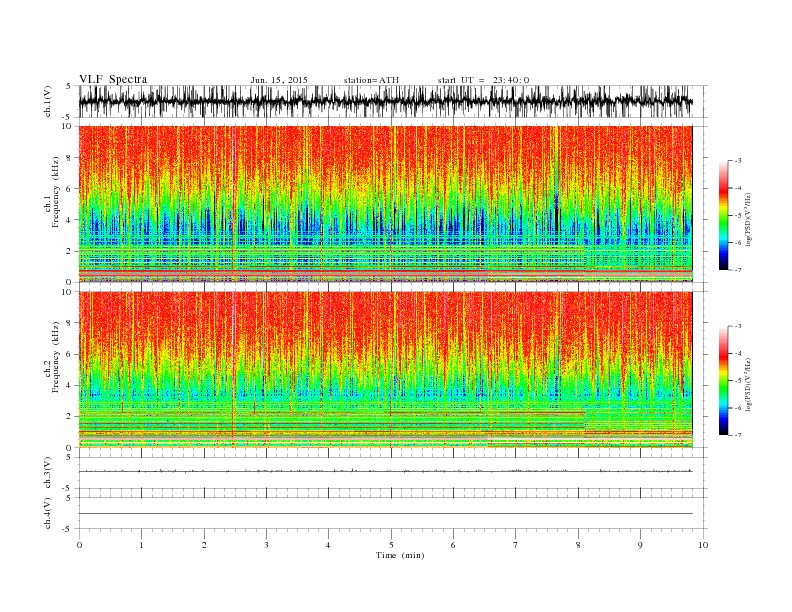The image size is (792, 612).
Task: Click inside the ch.1 spectrogram plot
Action: [385, 204]
